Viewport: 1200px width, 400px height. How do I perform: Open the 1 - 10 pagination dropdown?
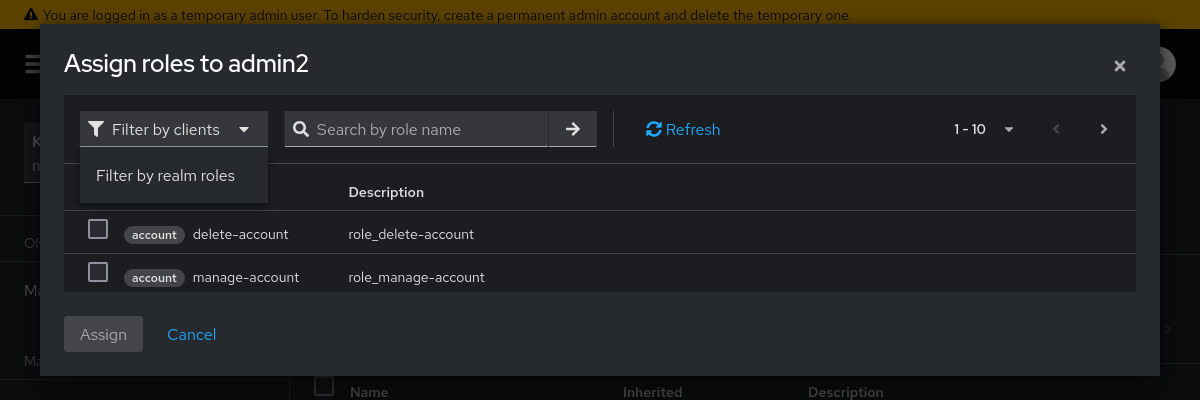(984, 129)
